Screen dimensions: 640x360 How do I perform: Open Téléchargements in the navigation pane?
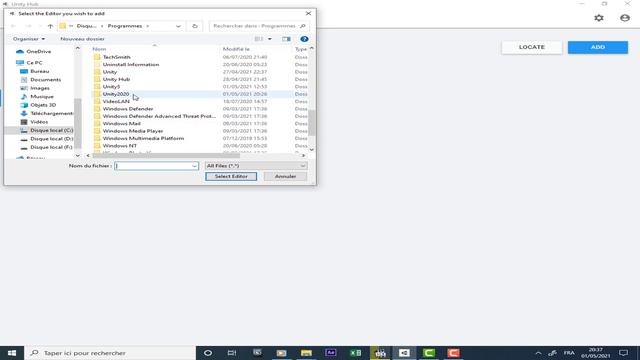point(51,113)
